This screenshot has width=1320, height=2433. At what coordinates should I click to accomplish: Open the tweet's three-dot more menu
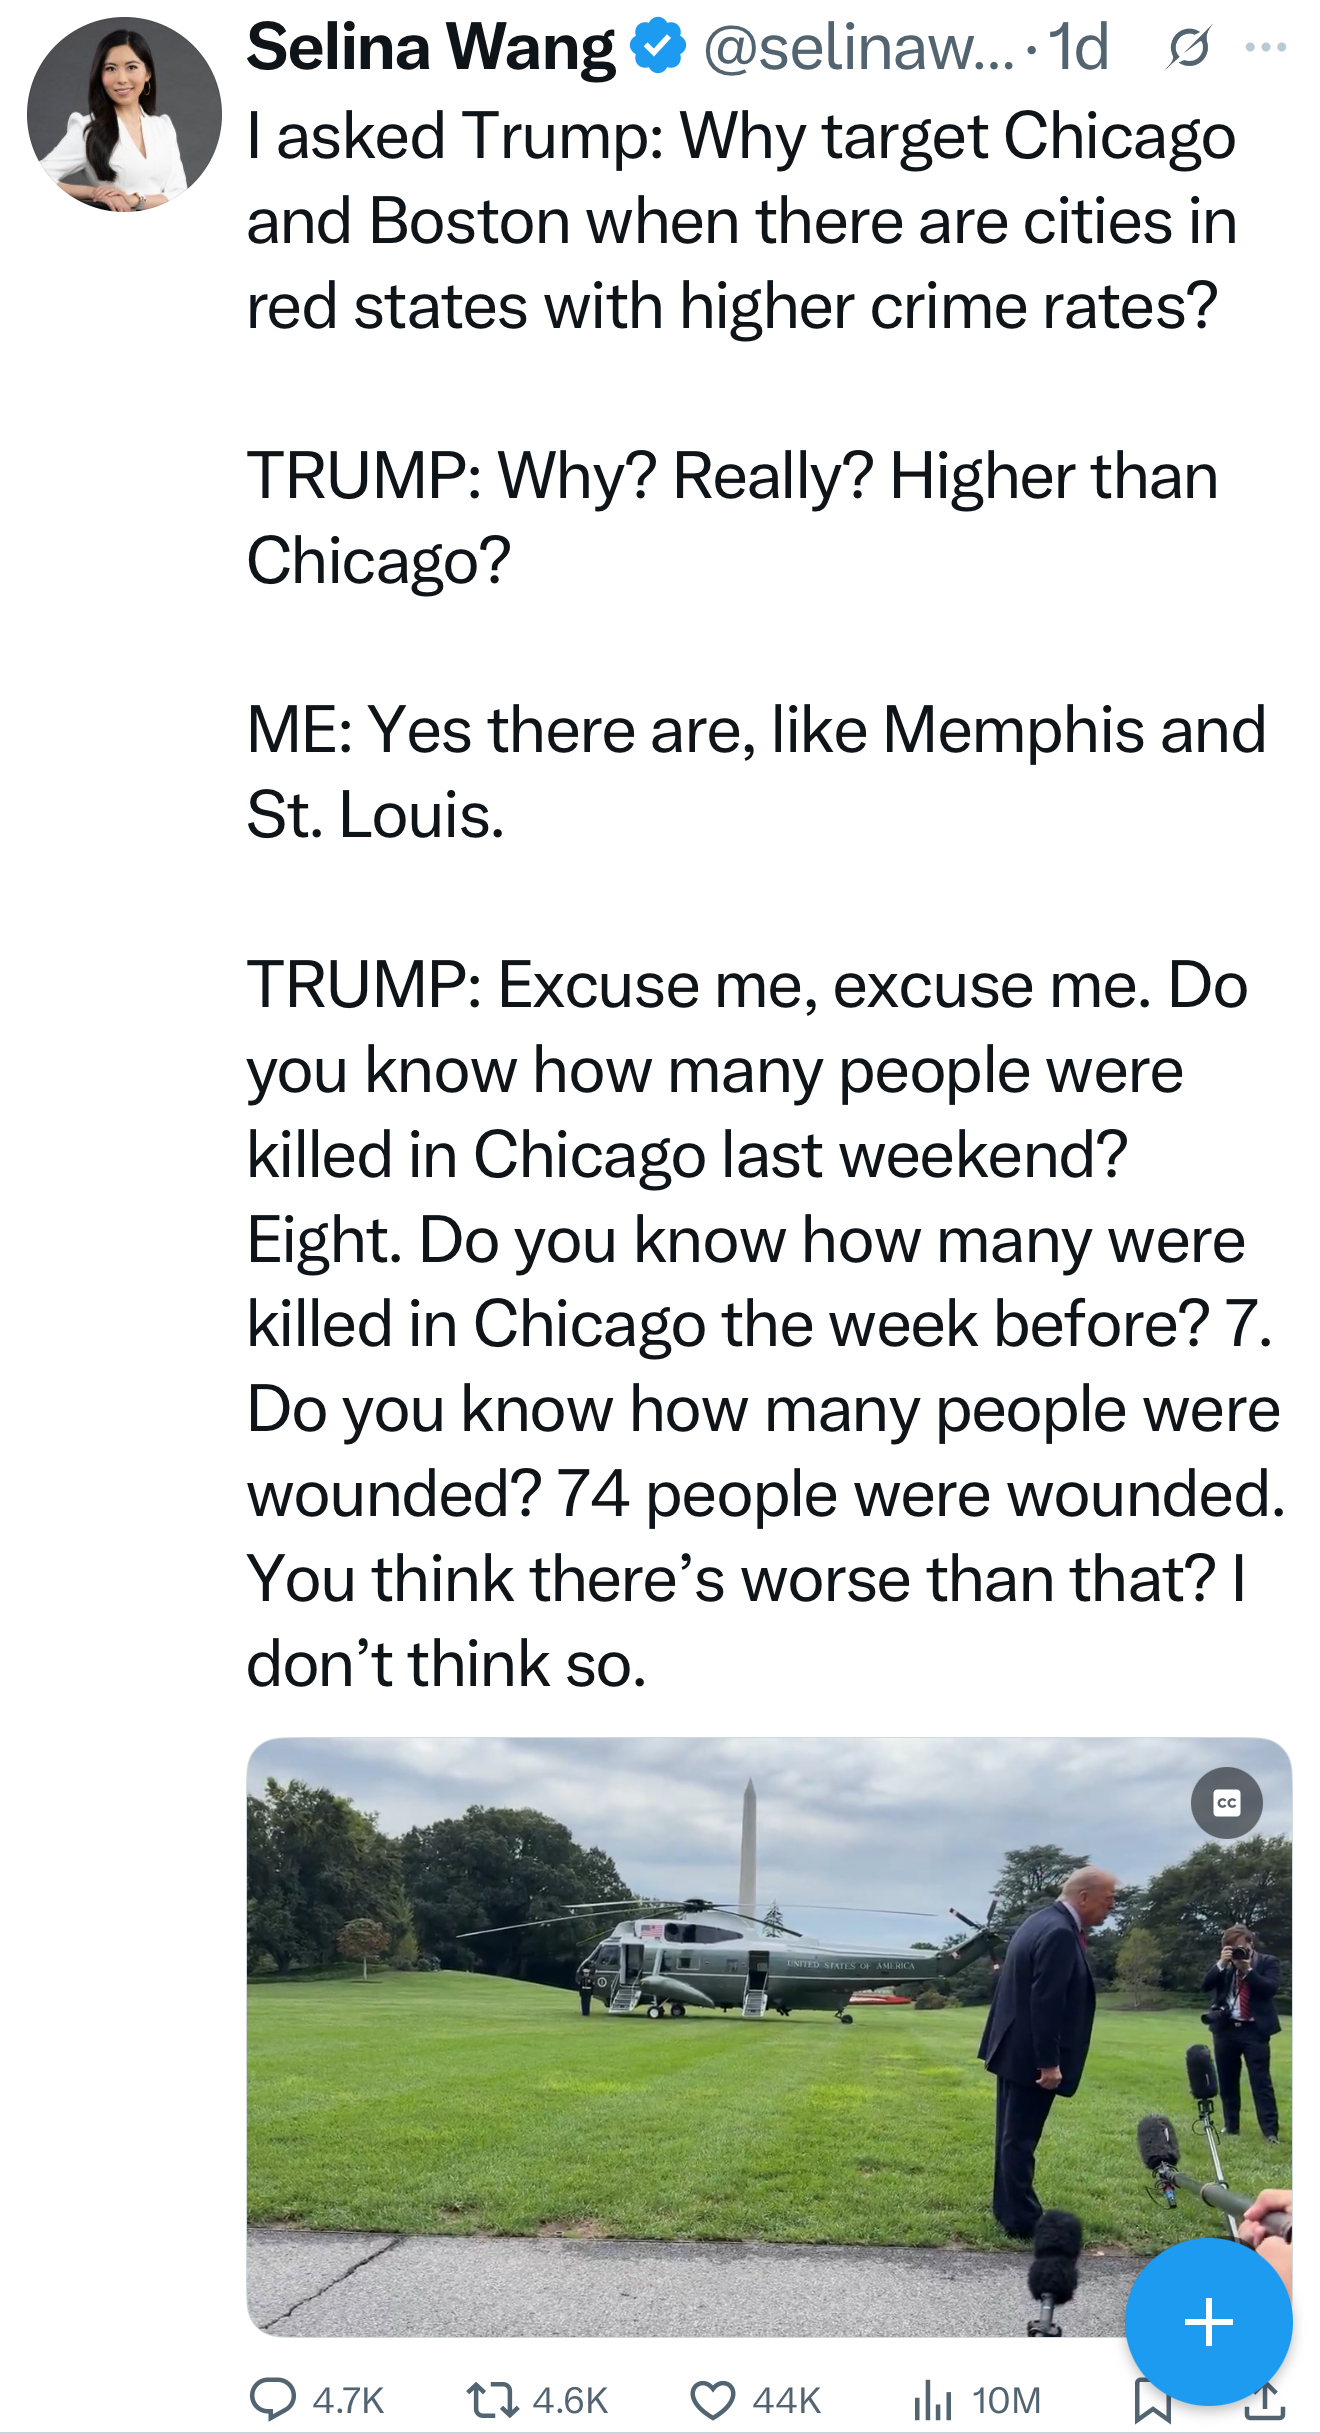coord(1266,47)
